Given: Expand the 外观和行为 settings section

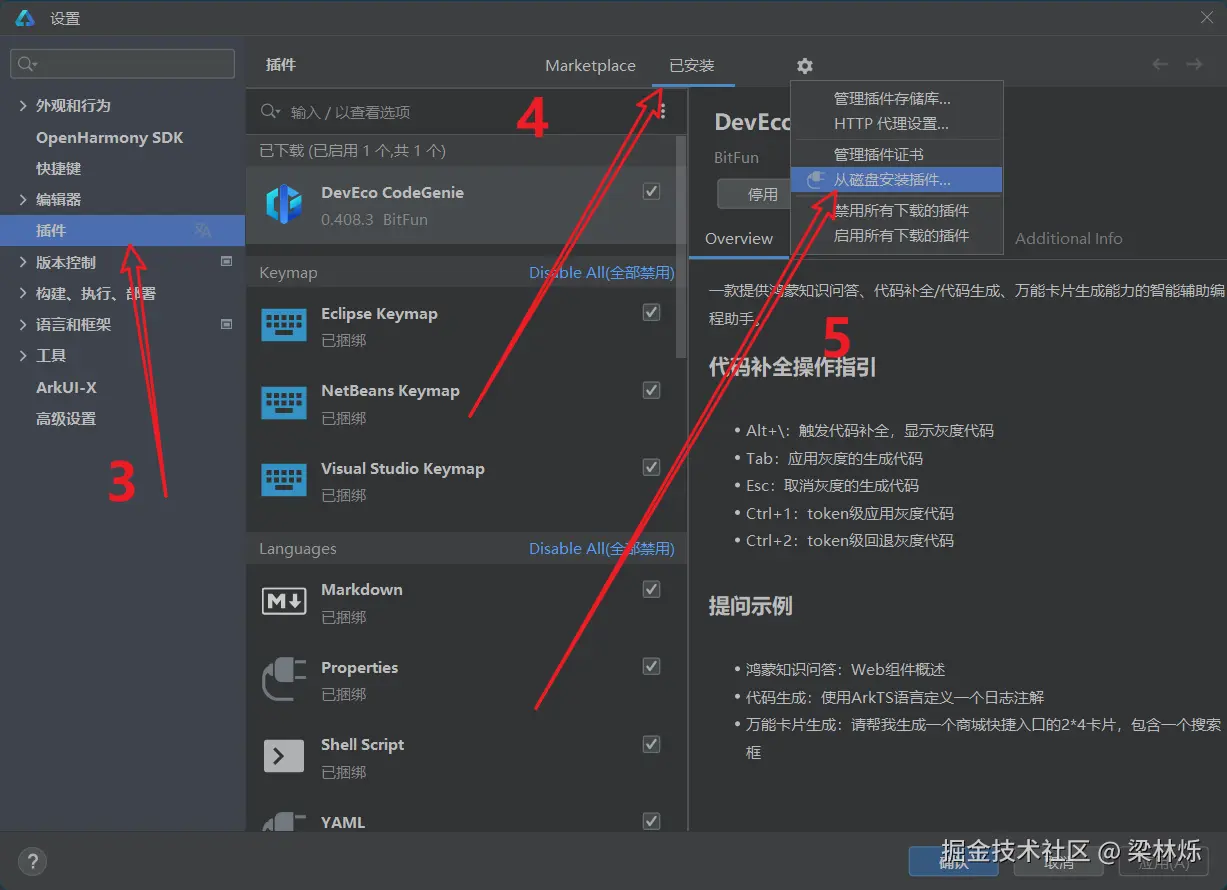Looking at the screenshot, I should [x=22, y=105].
